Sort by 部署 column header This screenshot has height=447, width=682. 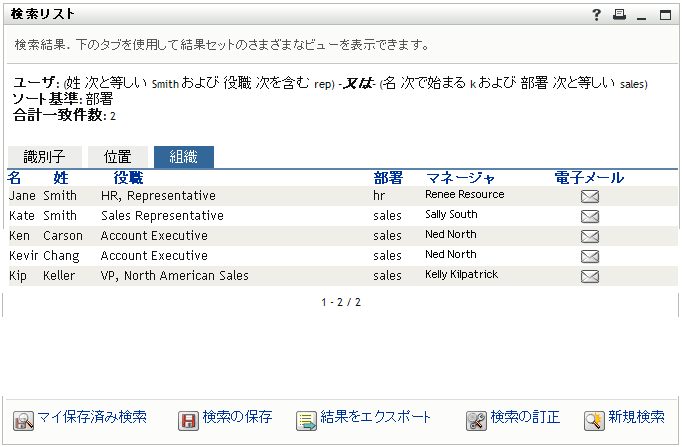388,178
